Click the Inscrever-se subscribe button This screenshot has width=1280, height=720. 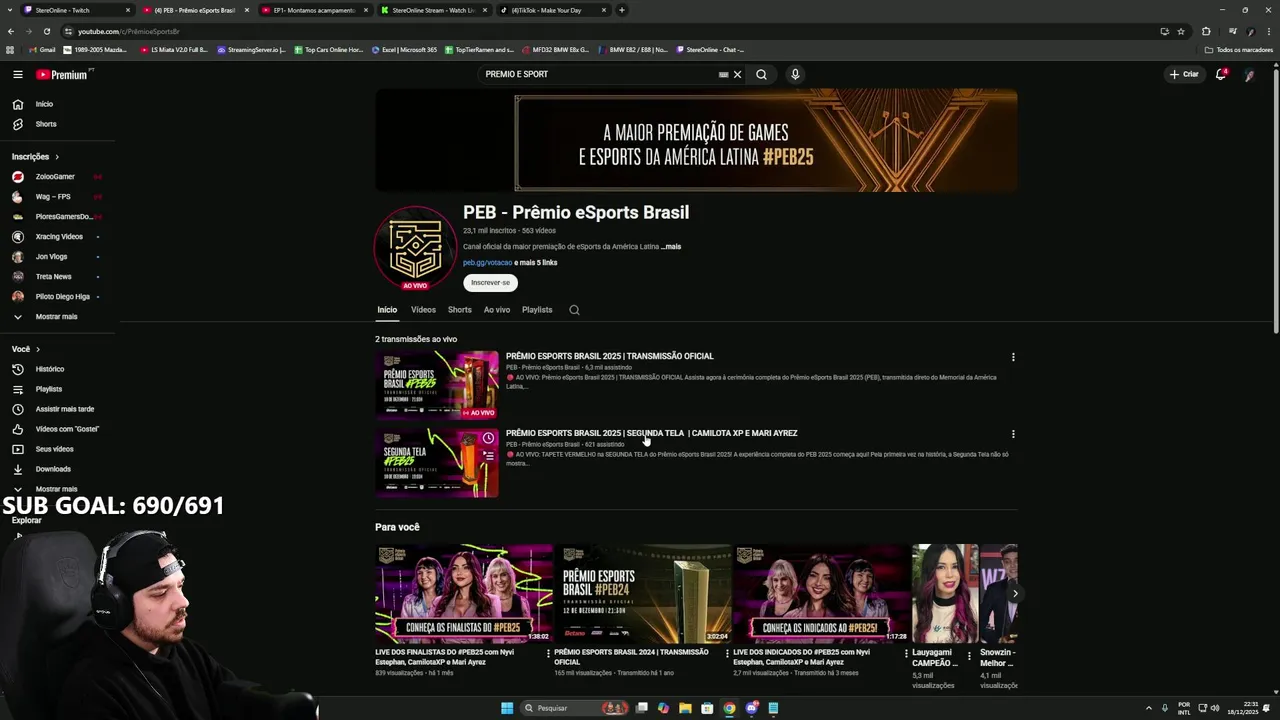[490, 283]
